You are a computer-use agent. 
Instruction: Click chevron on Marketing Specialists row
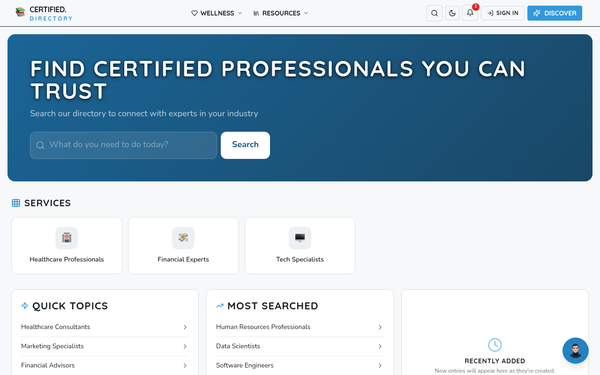coord(185,346)
